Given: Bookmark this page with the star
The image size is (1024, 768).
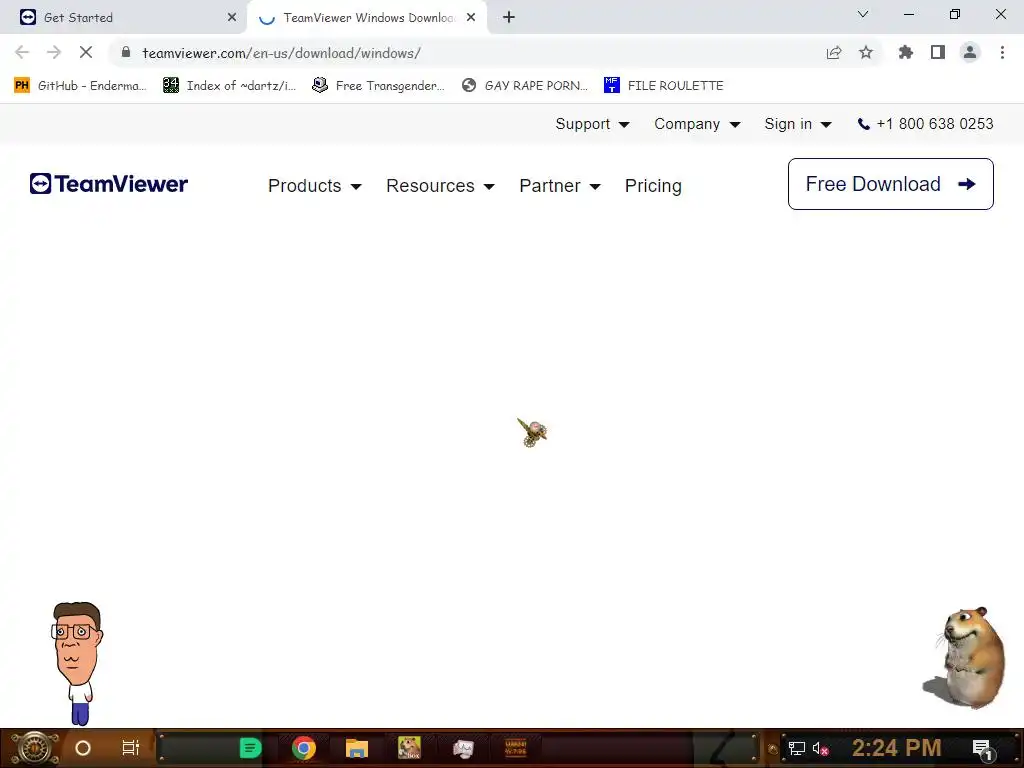Looking at the screenshot, I should pyautogui.click(x=866, y=52).
